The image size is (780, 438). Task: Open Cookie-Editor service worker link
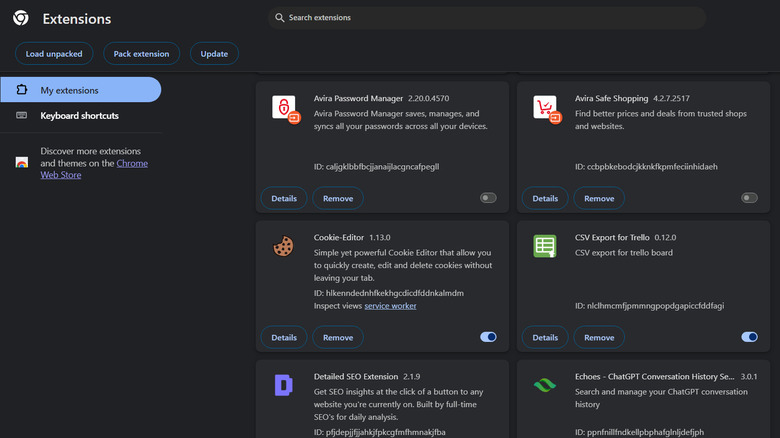[390, 306]
